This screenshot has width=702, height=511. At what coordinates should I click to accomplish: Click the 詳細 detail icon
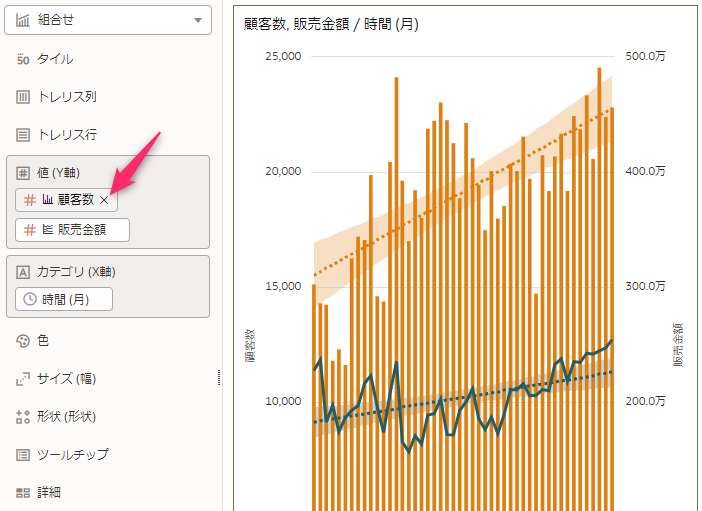point(23,493)
